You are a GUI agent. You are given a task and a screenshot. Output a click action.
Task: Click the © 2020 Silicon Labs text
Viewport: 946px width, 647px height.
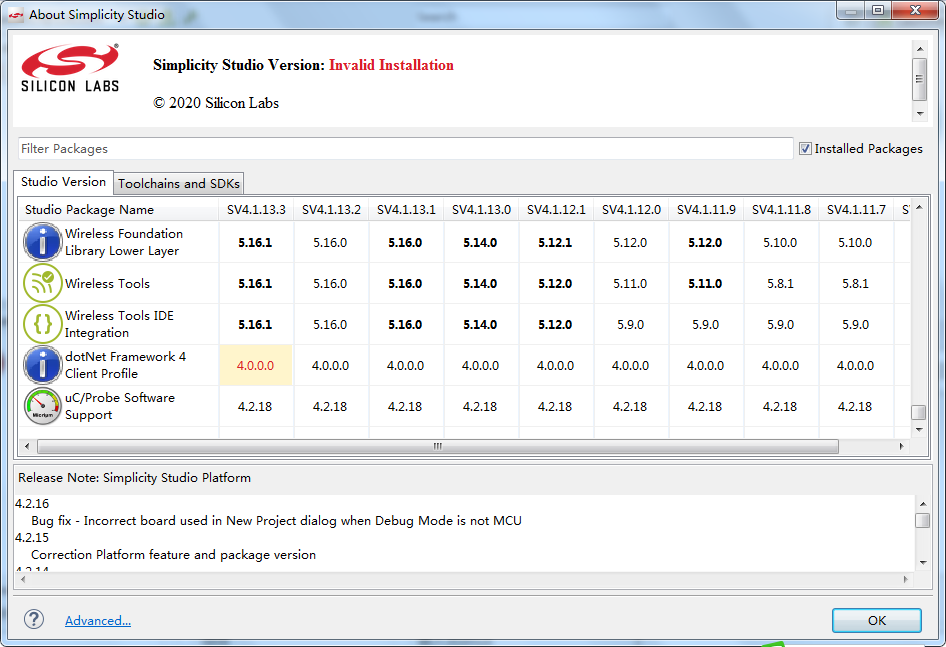[x=216, y=103]
